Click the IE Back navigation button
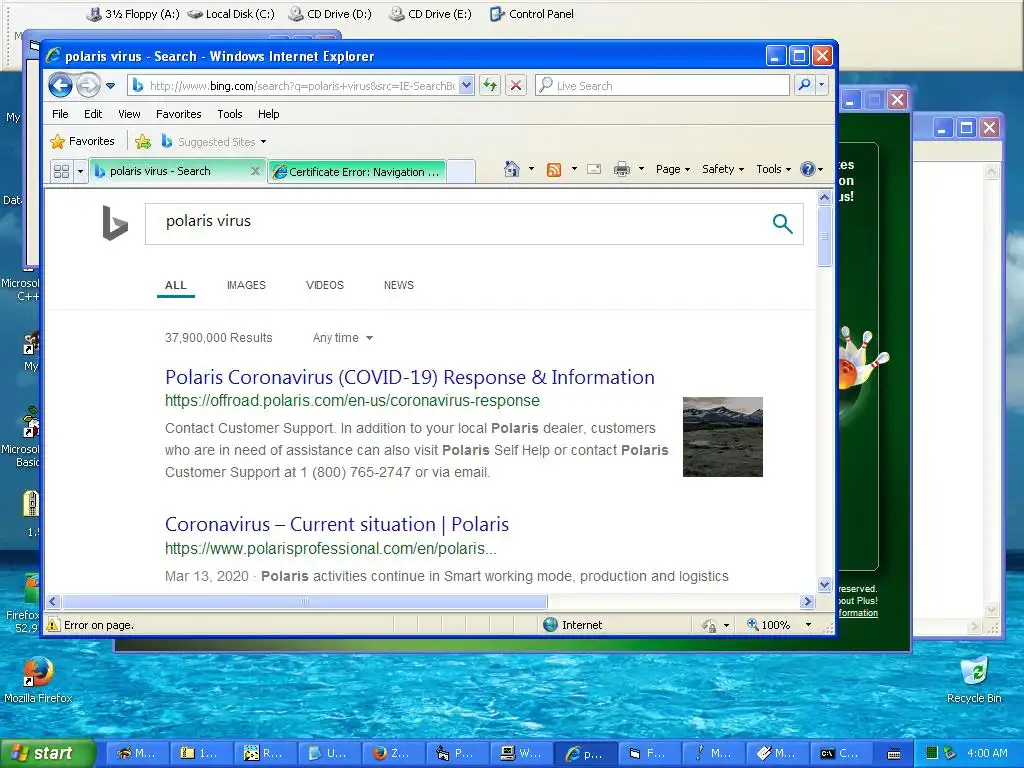 (60, 85)
